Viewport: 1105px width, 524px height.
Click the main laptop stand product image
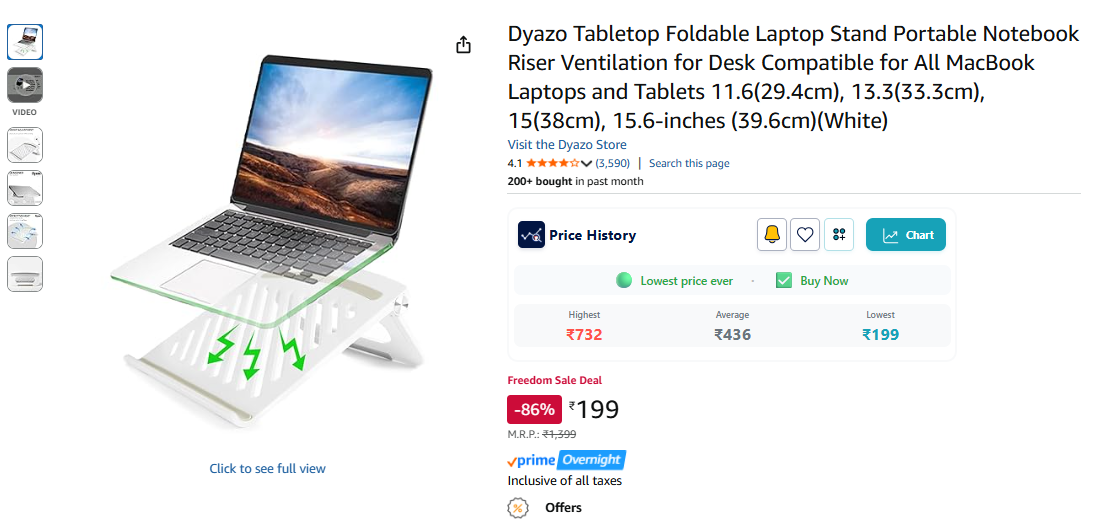click(x=267, y=239)
